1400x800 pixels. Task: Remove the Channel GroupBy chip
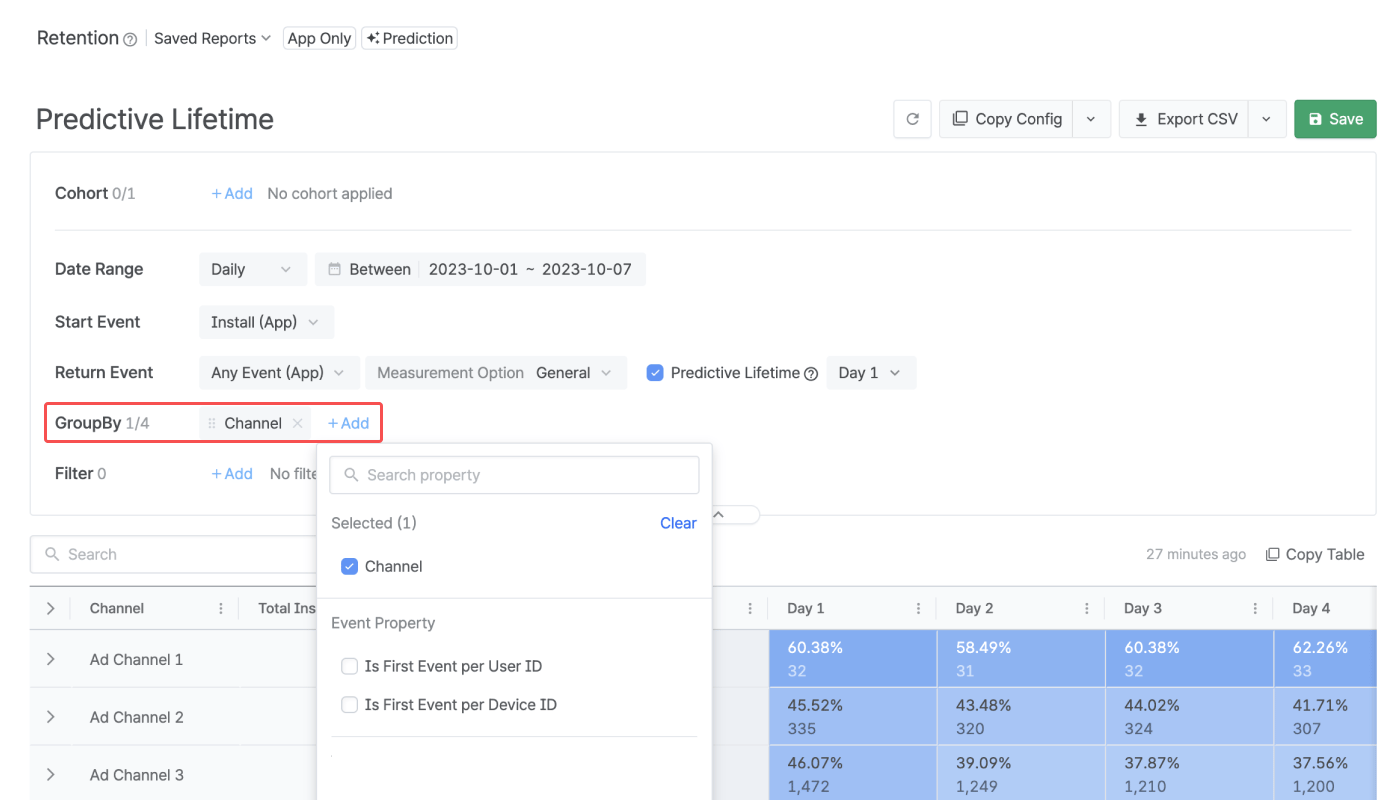(x=297, y=423)
